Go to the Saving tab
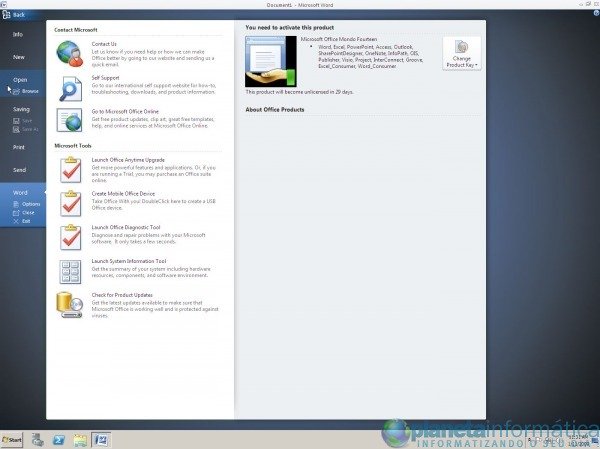This screenshot has width=600, height=449. pyautogui.click(x=23, y=109)
